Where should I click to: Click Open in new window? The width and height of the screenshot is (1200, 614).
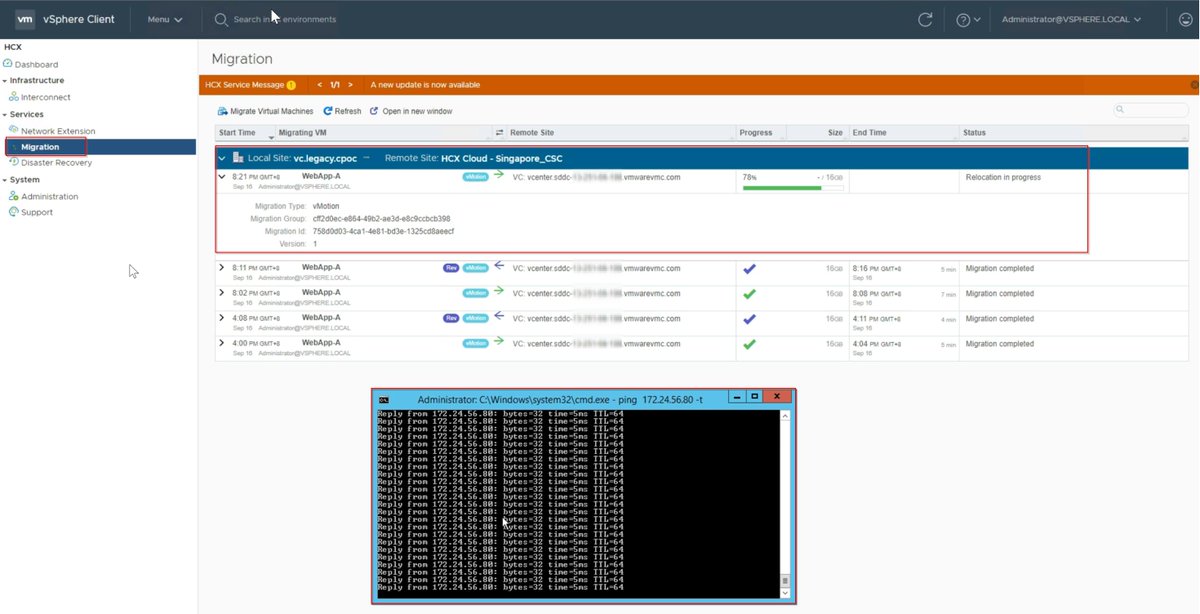tap(411, 111)
